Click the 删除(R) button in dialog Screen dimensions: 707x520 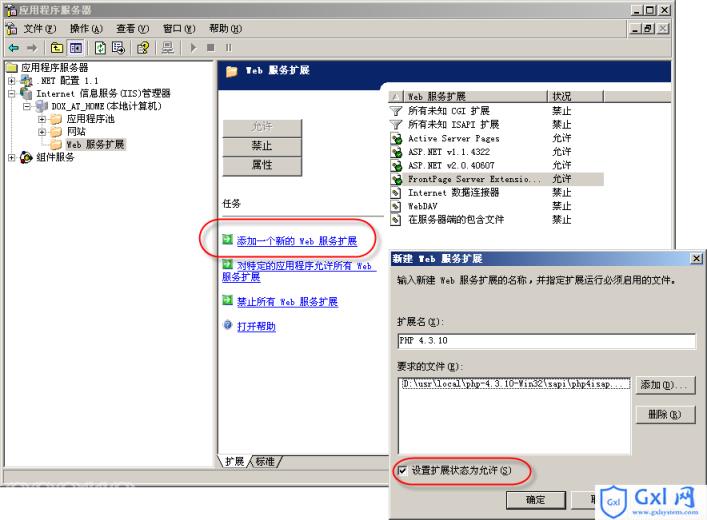coord(665,414)
